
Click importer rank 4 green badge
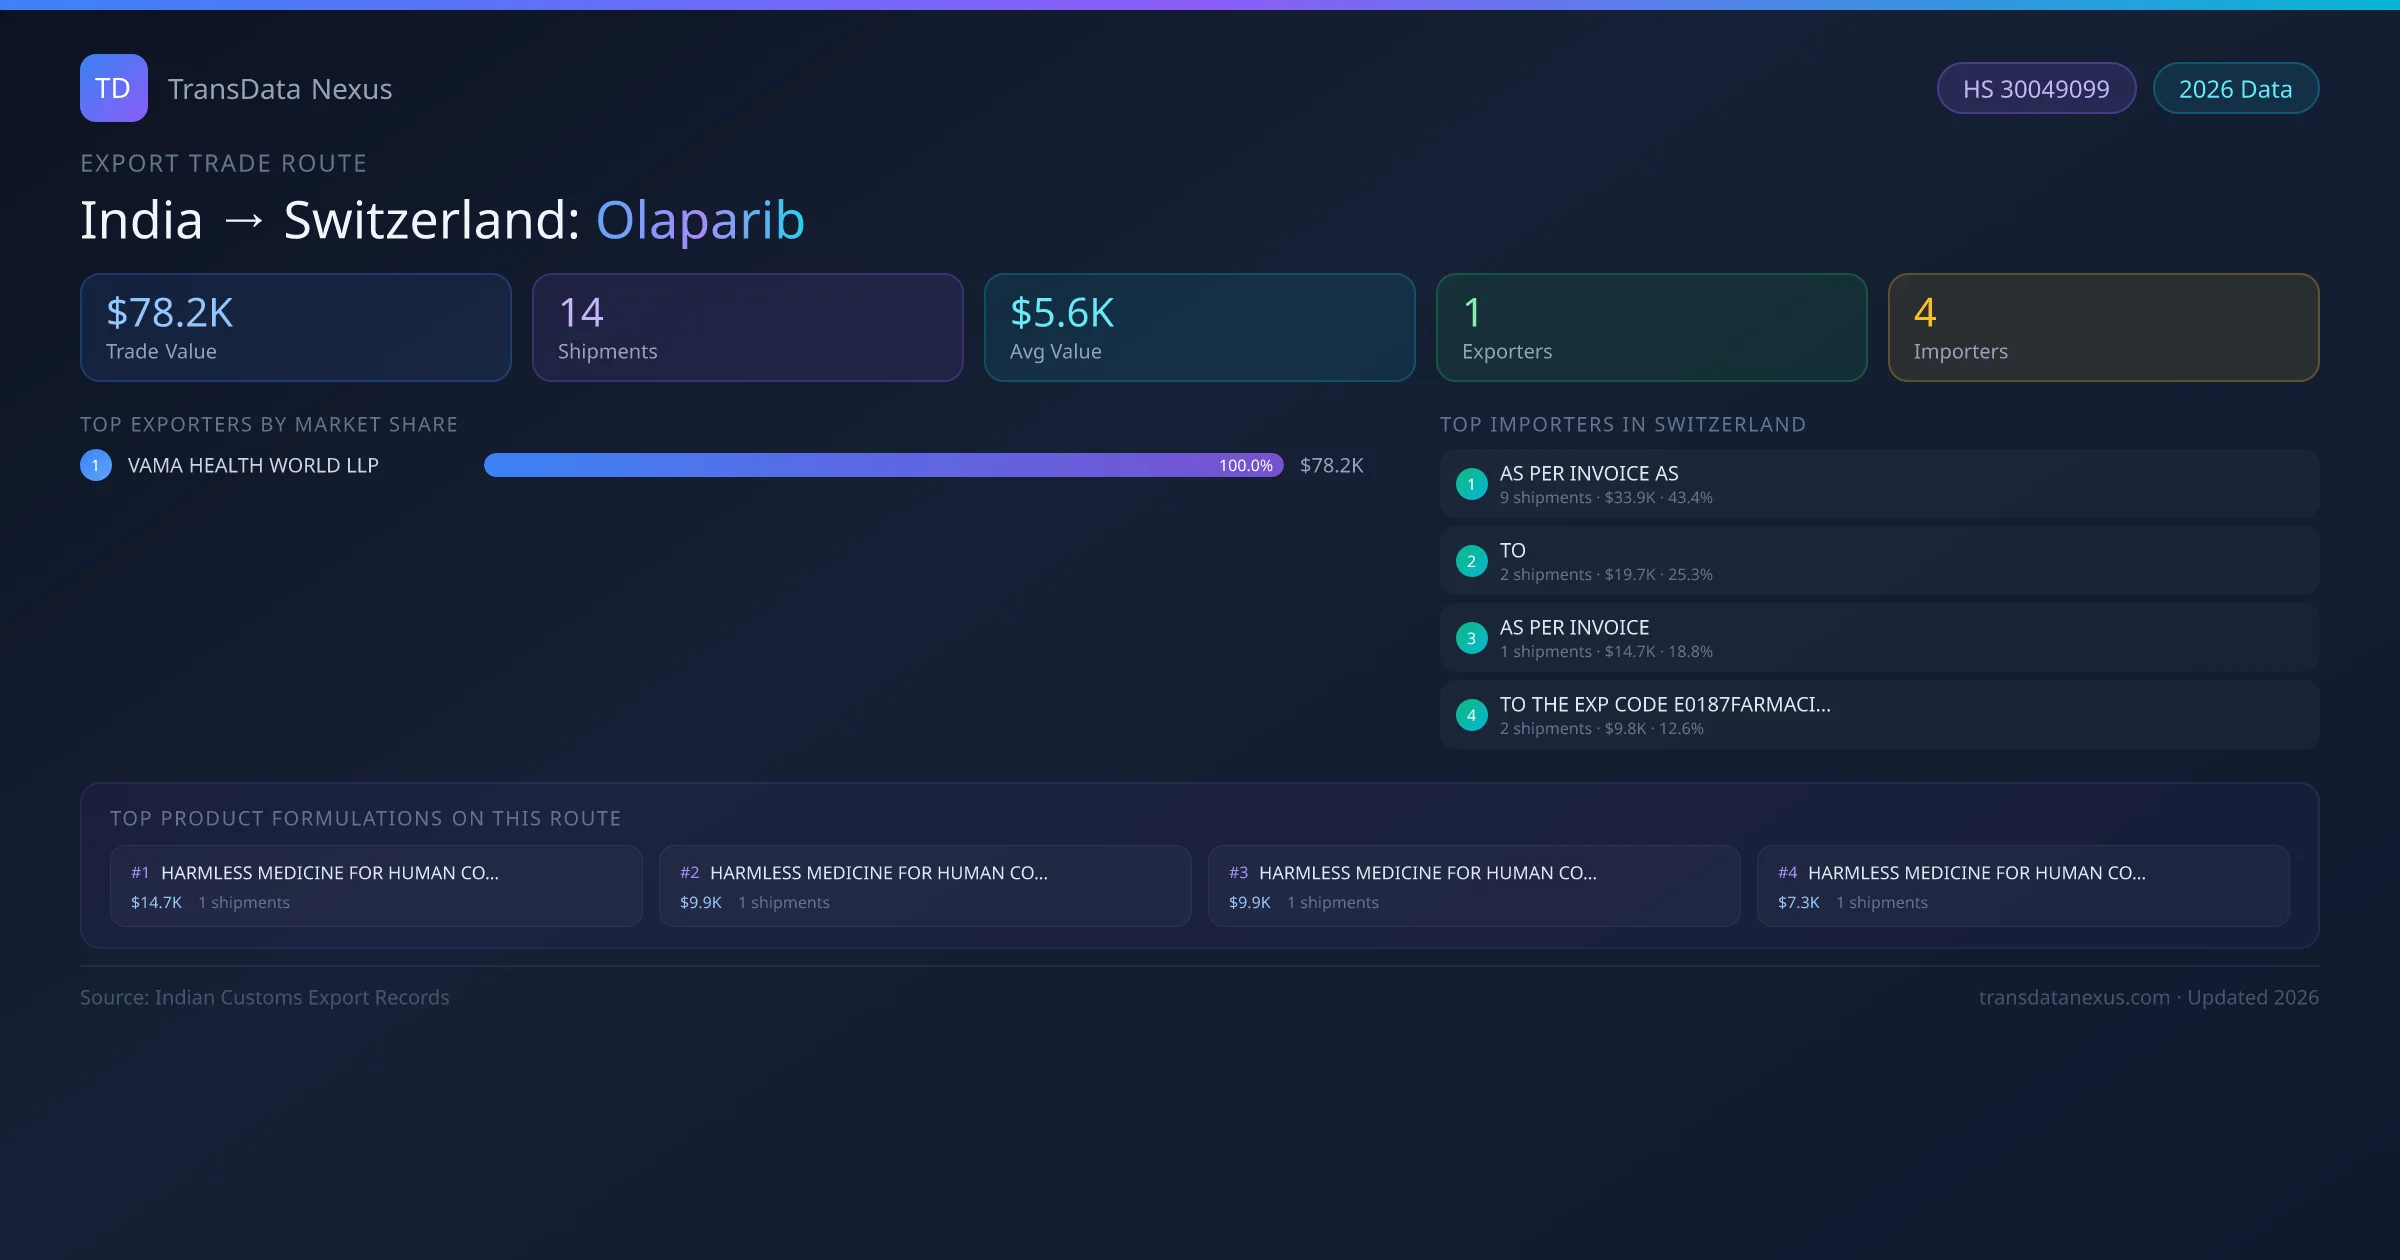click(1471, 715)
